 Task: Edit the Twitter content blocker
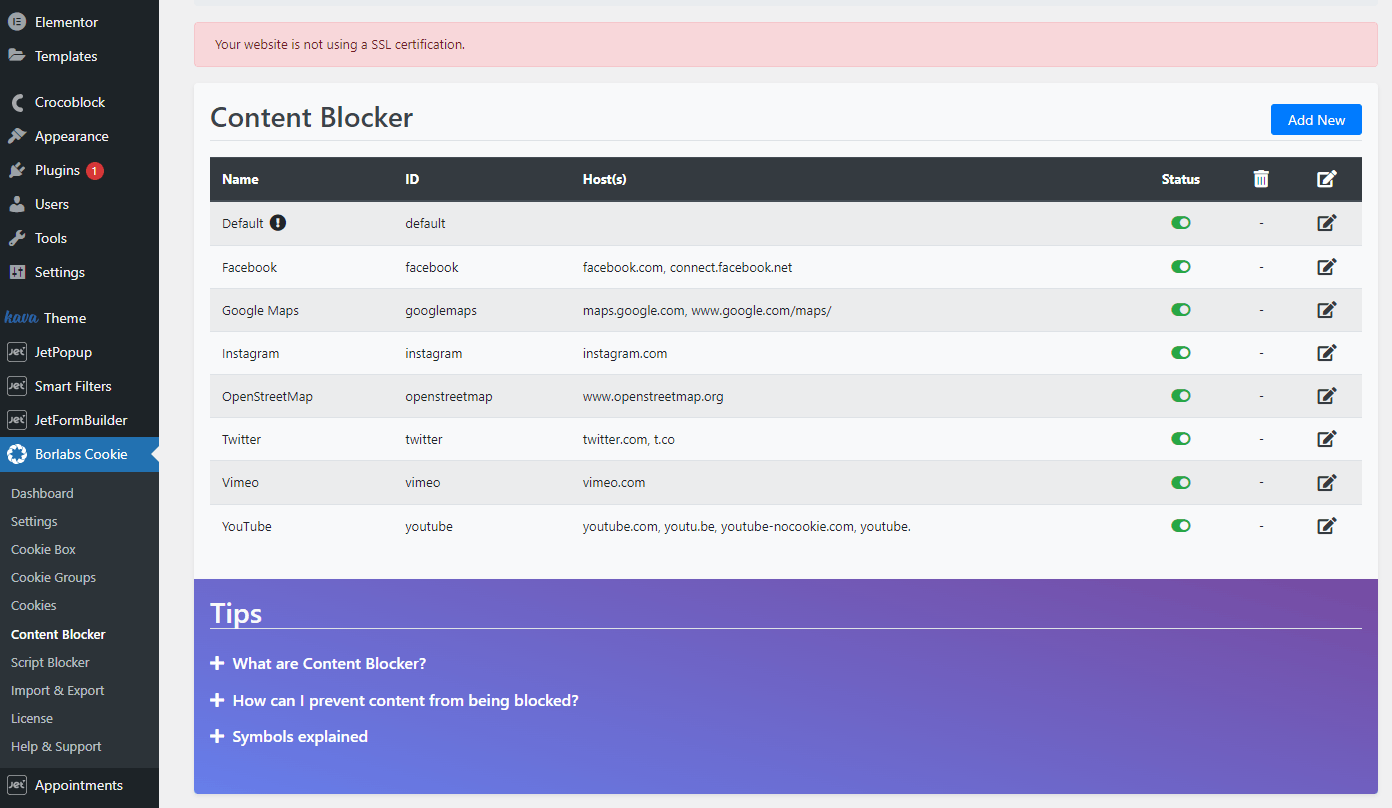tap(1327, 439)
